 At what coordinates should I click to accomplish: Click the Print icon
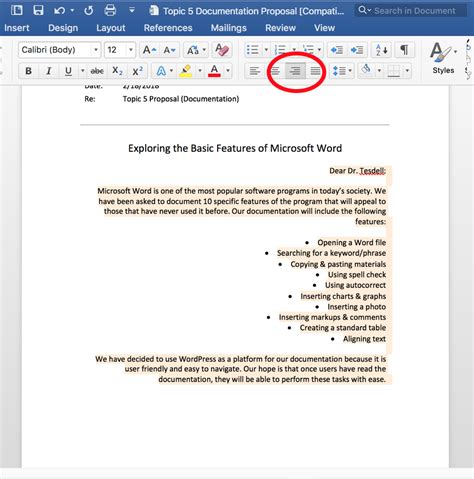coord(110,10)
